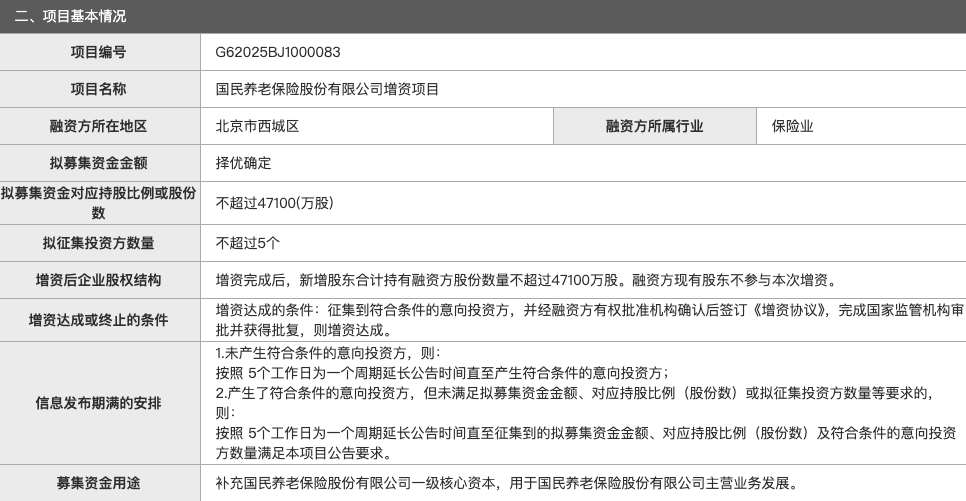Select the value 北京市西城区
Viewport: 966px width, 501px height.
coord(258,126)
